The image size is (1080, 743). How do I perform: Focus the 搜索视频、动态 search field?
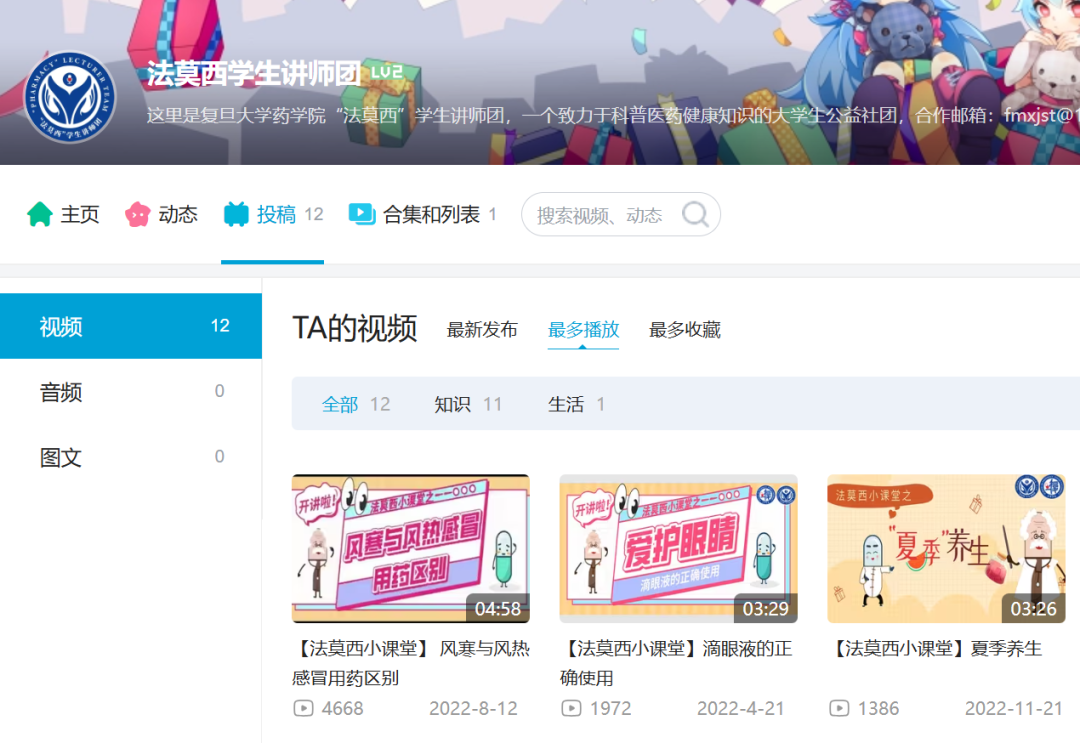coord(621,215)
